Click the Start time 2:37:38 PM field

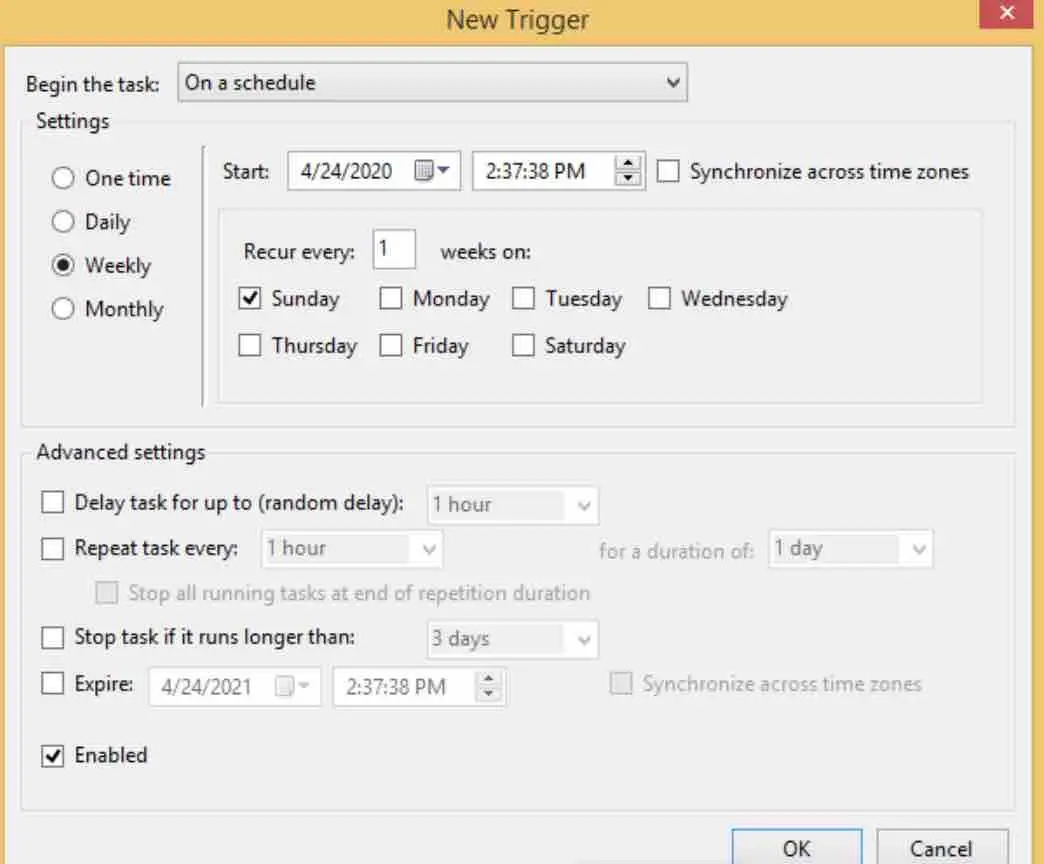(559, 171)
